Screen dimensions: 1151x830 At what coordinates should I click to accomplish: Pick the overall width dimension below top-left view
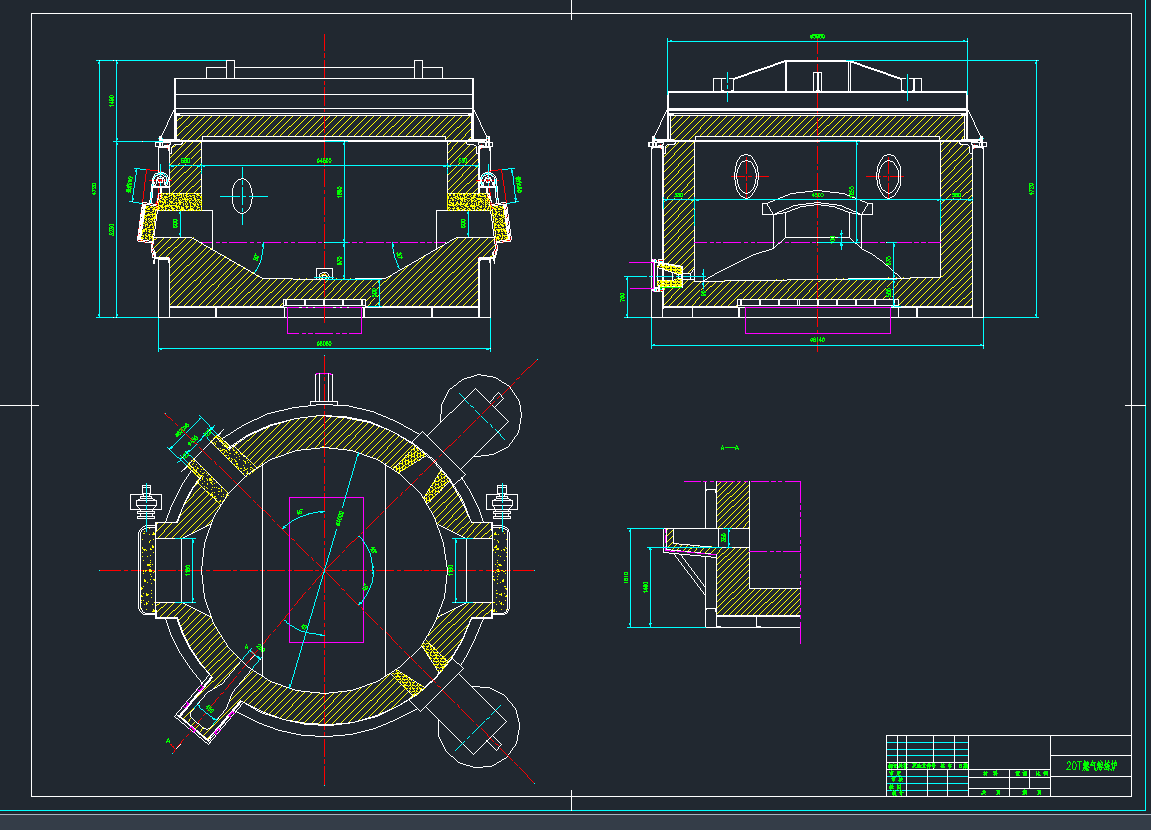click(324, 345)
